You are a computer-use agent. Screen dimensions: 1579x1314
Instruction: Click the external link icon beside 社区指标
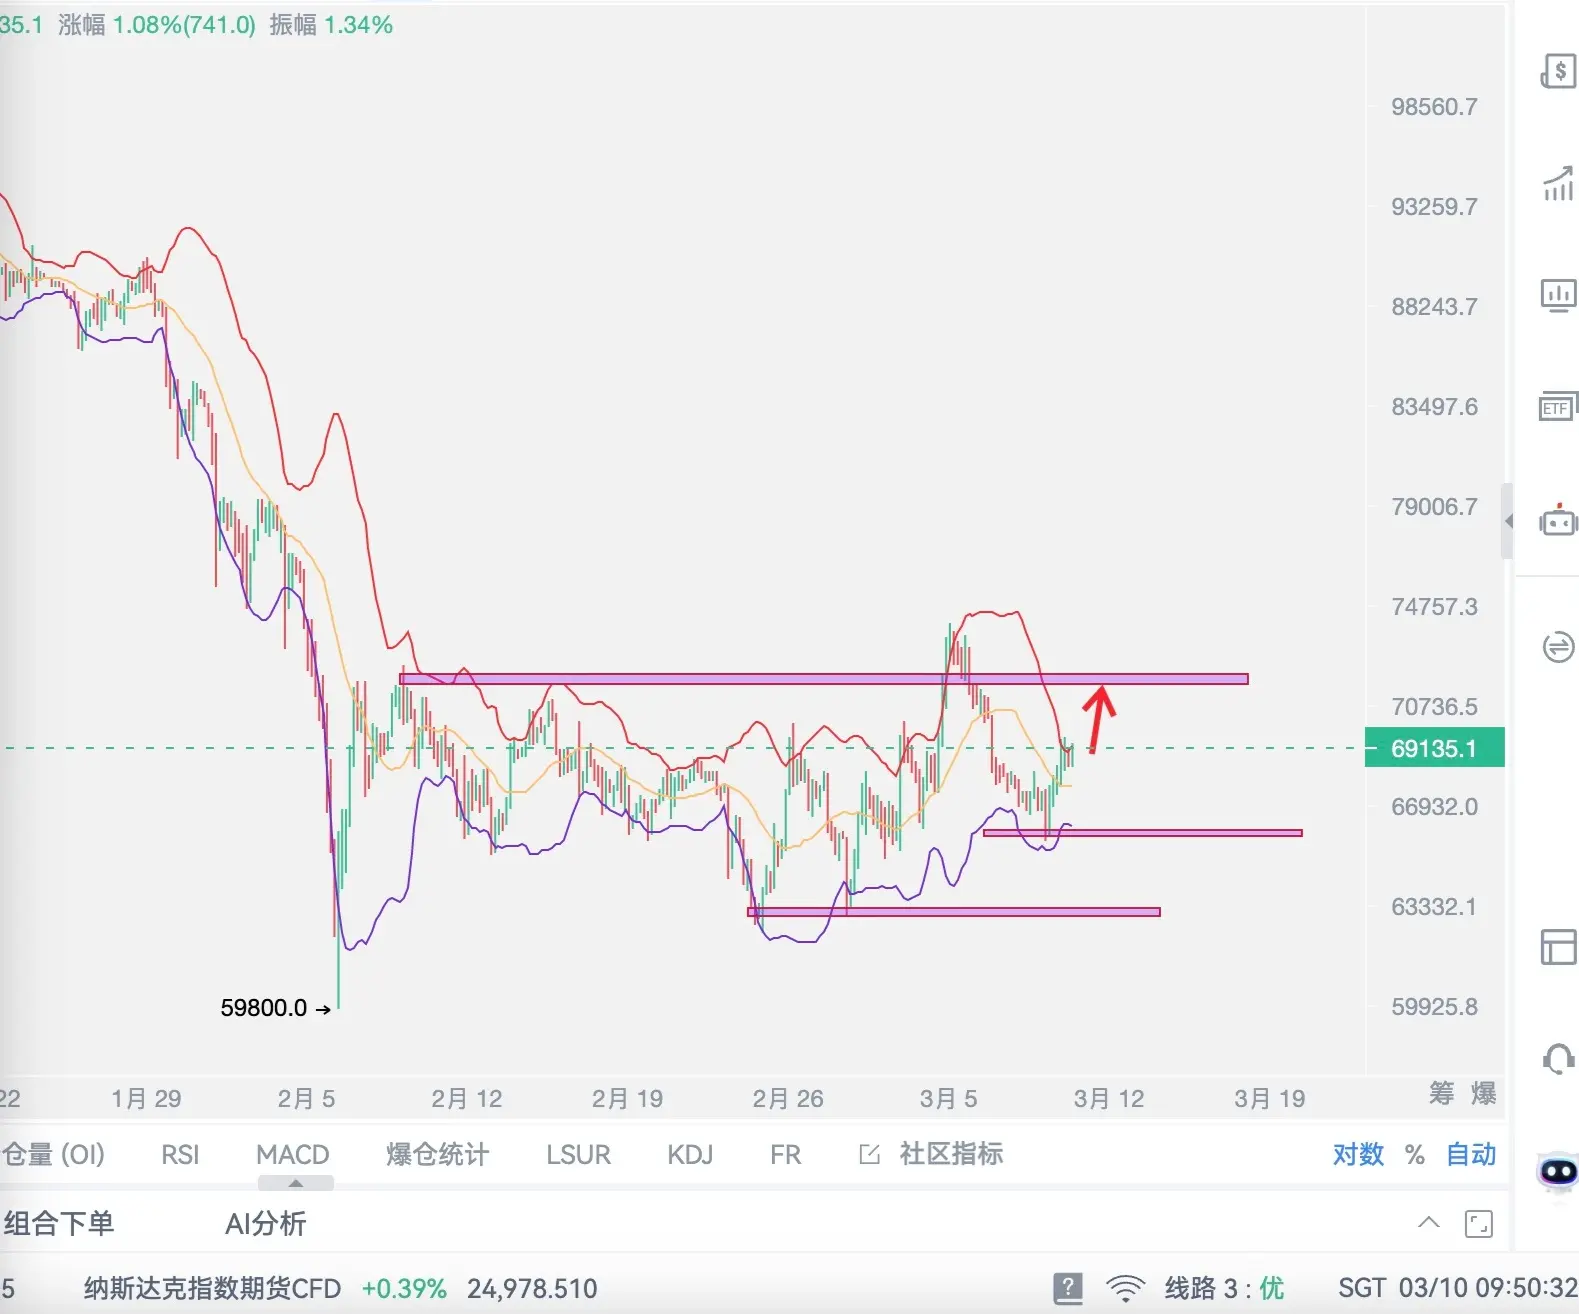(x=870, y=1154)
